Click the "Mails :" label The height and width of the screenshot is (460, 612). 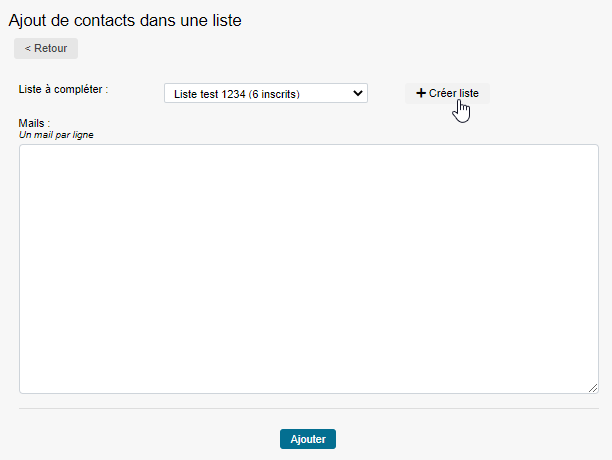point(35,123)
